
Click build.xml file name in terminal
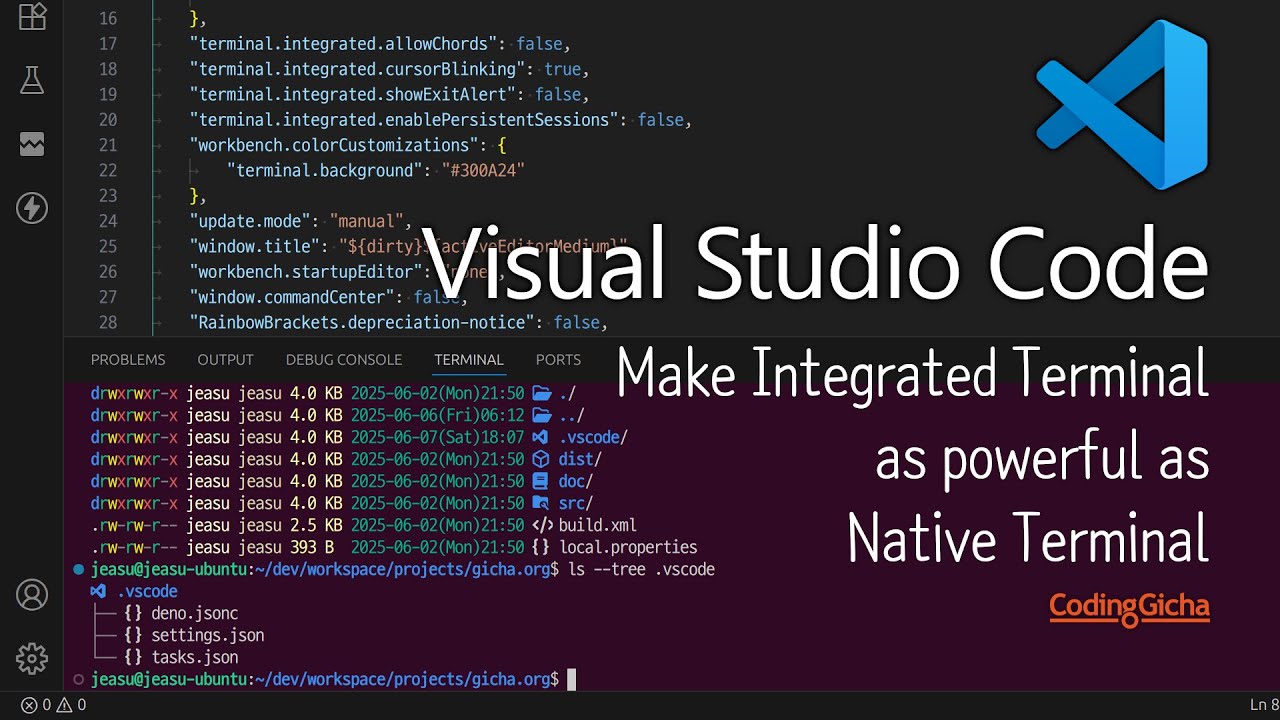(598, 525)
